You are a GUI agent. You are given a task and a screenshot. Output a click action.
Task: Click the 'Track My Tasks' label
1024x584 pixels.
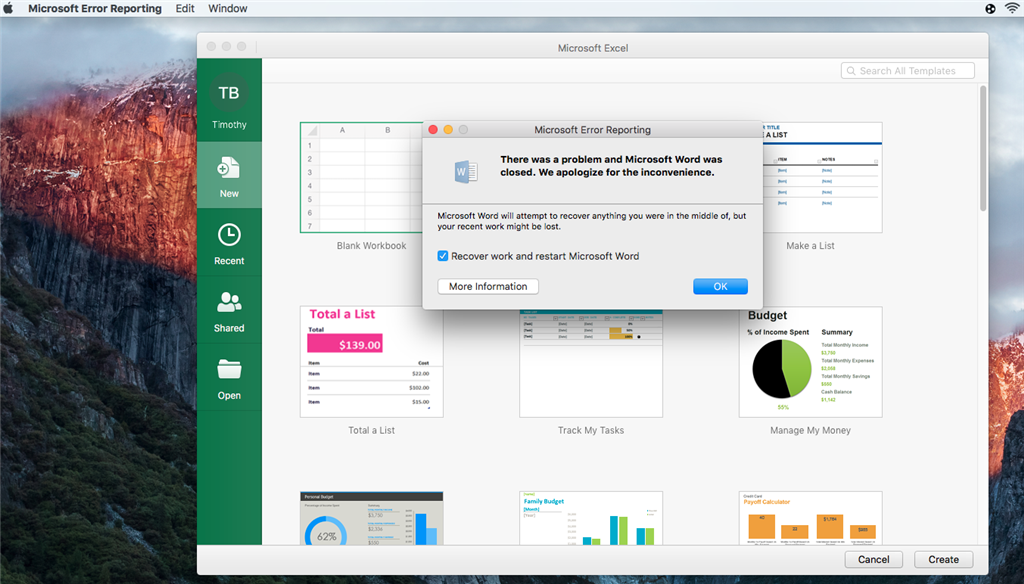pyautogui.click(x=591, y=430)
